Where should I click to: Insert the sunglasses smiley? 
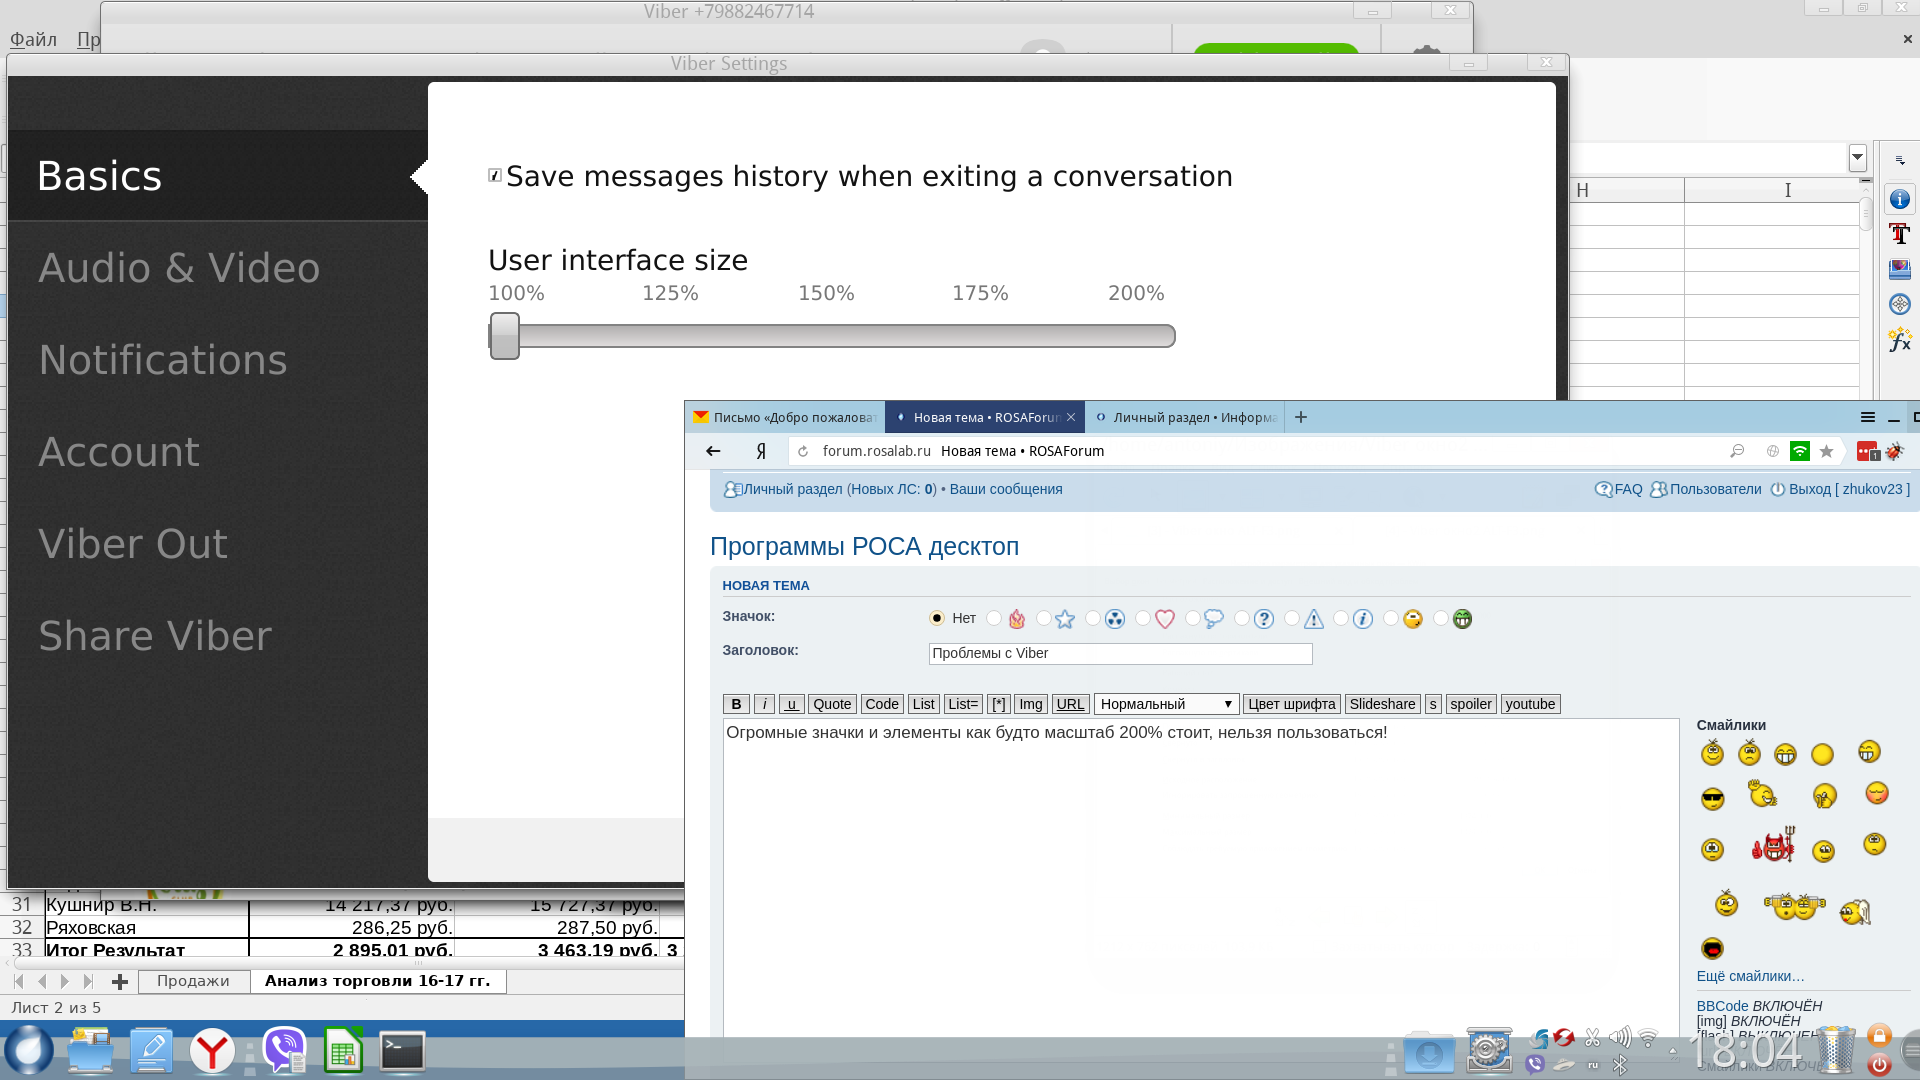(x=1712, y=799)
